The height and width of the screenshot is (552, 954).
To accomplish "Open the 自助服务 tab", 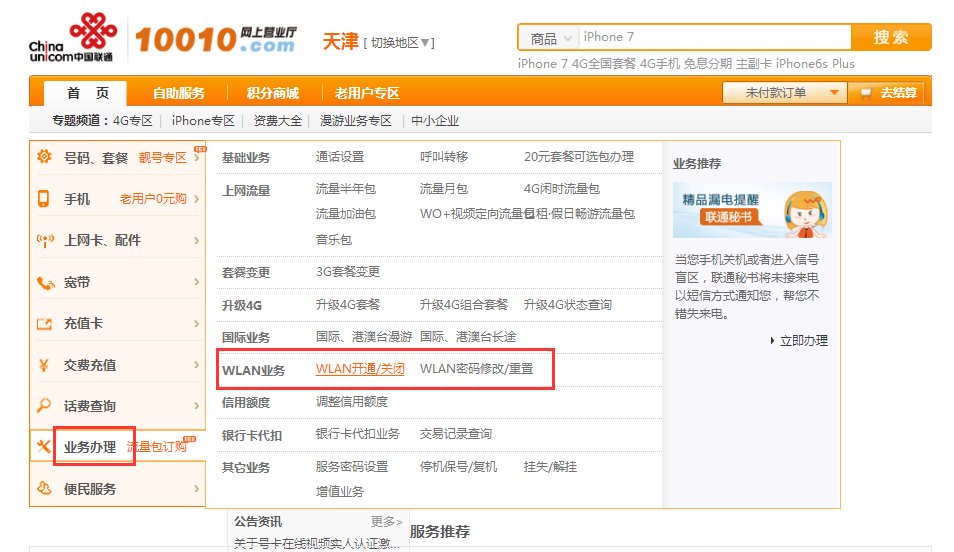I will (x=178, y=93).
